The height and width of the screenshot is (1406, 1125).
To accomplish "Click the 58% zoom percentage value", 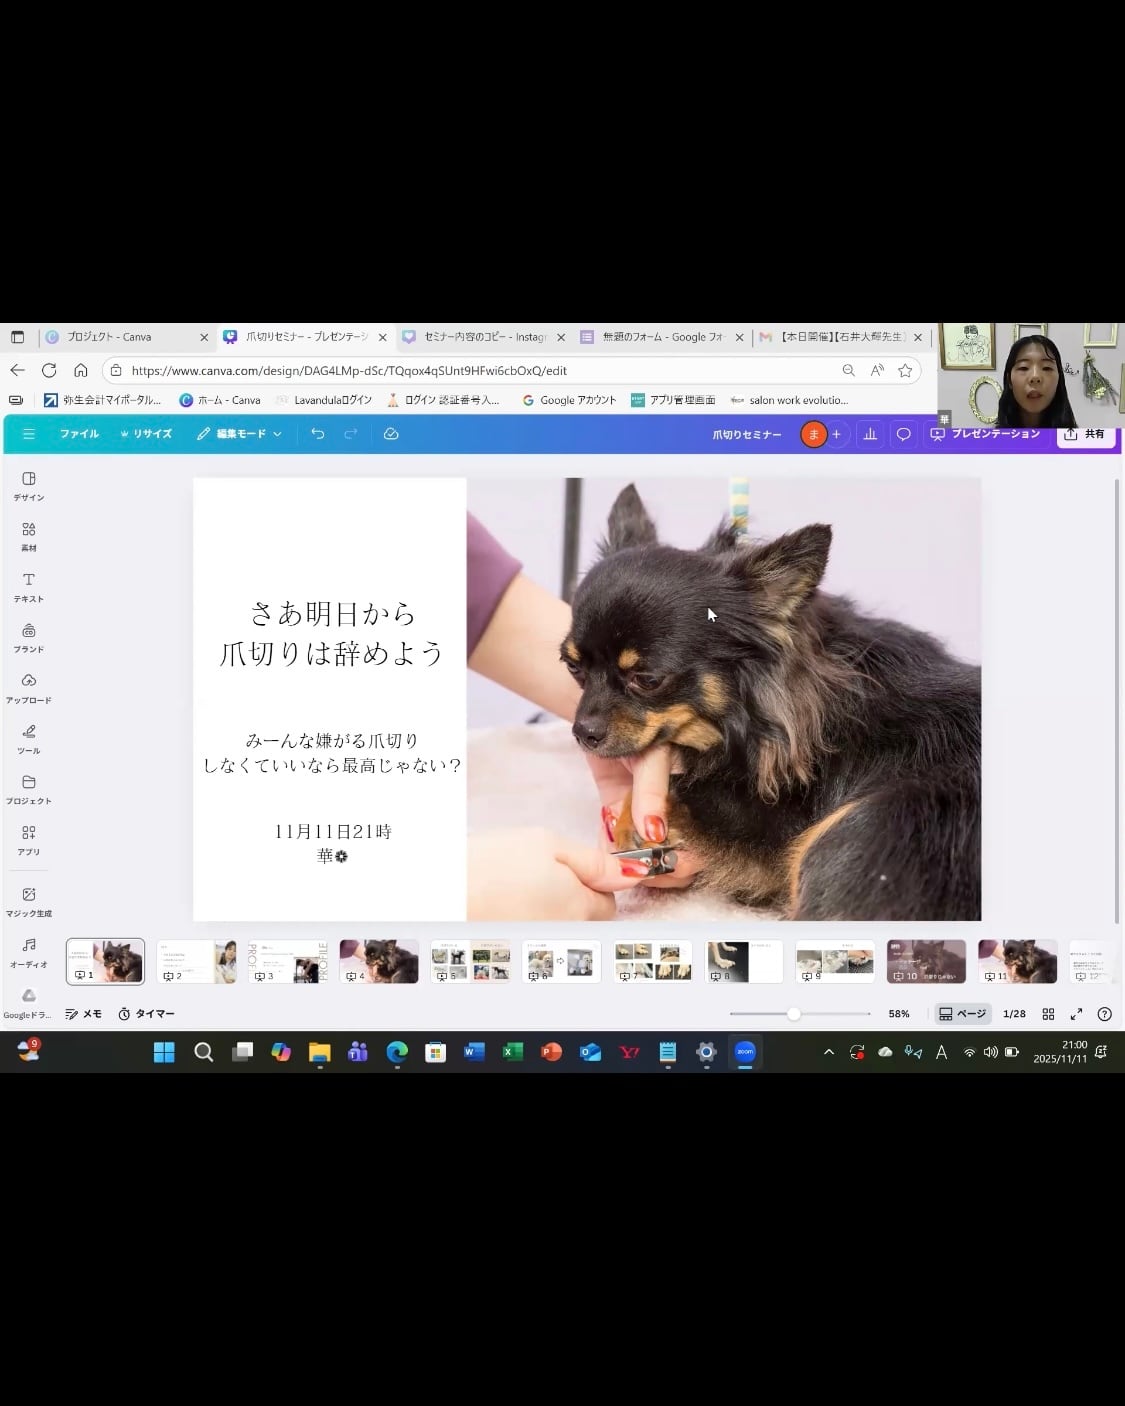I will (899, 1014).
